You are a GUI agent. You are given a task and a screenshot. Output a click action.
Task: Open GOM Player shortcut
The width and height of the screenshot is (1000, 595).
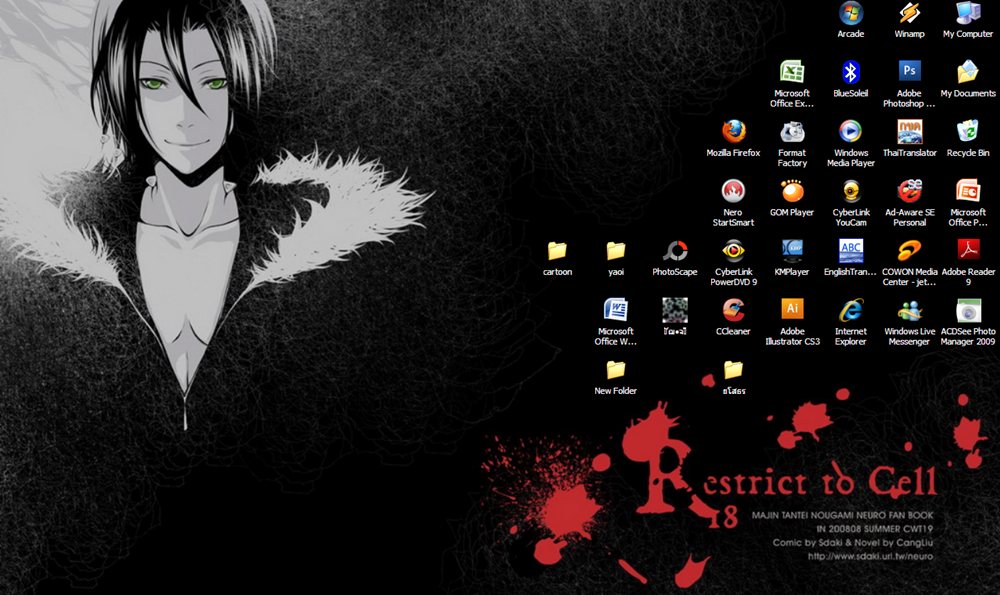tap(792, 191)
